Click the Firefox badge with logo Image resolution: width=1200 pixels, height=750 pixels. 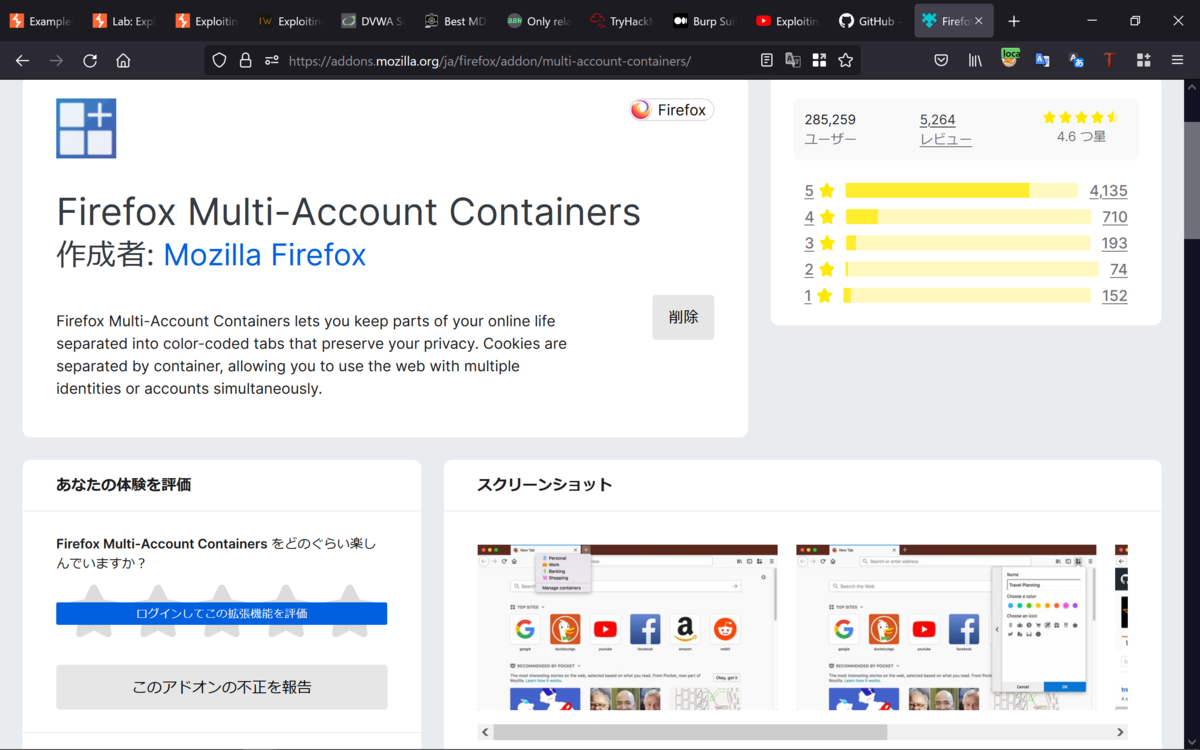(x=671, y=110)
